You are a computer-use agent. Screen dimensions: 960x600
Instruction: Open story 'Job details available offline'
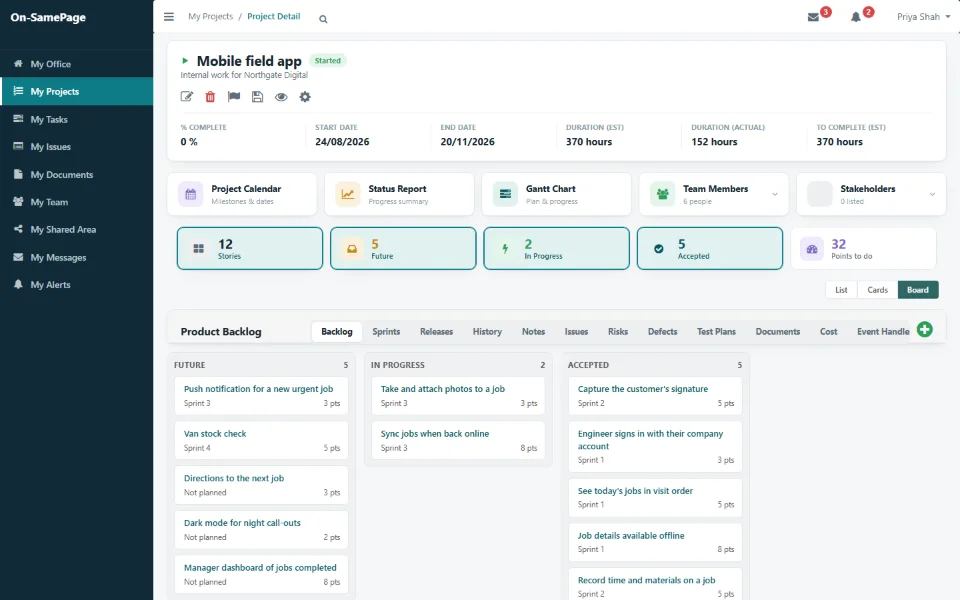(655, 542)
